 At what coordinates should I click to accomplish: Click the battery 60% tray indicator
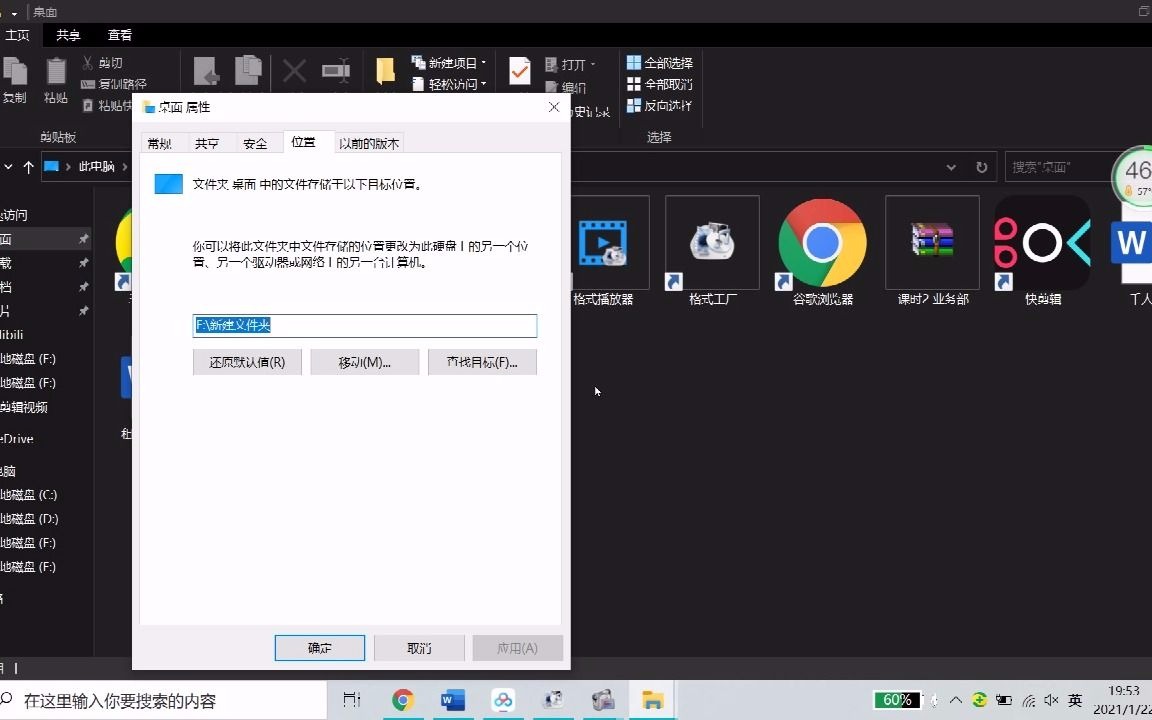[897, 699]
